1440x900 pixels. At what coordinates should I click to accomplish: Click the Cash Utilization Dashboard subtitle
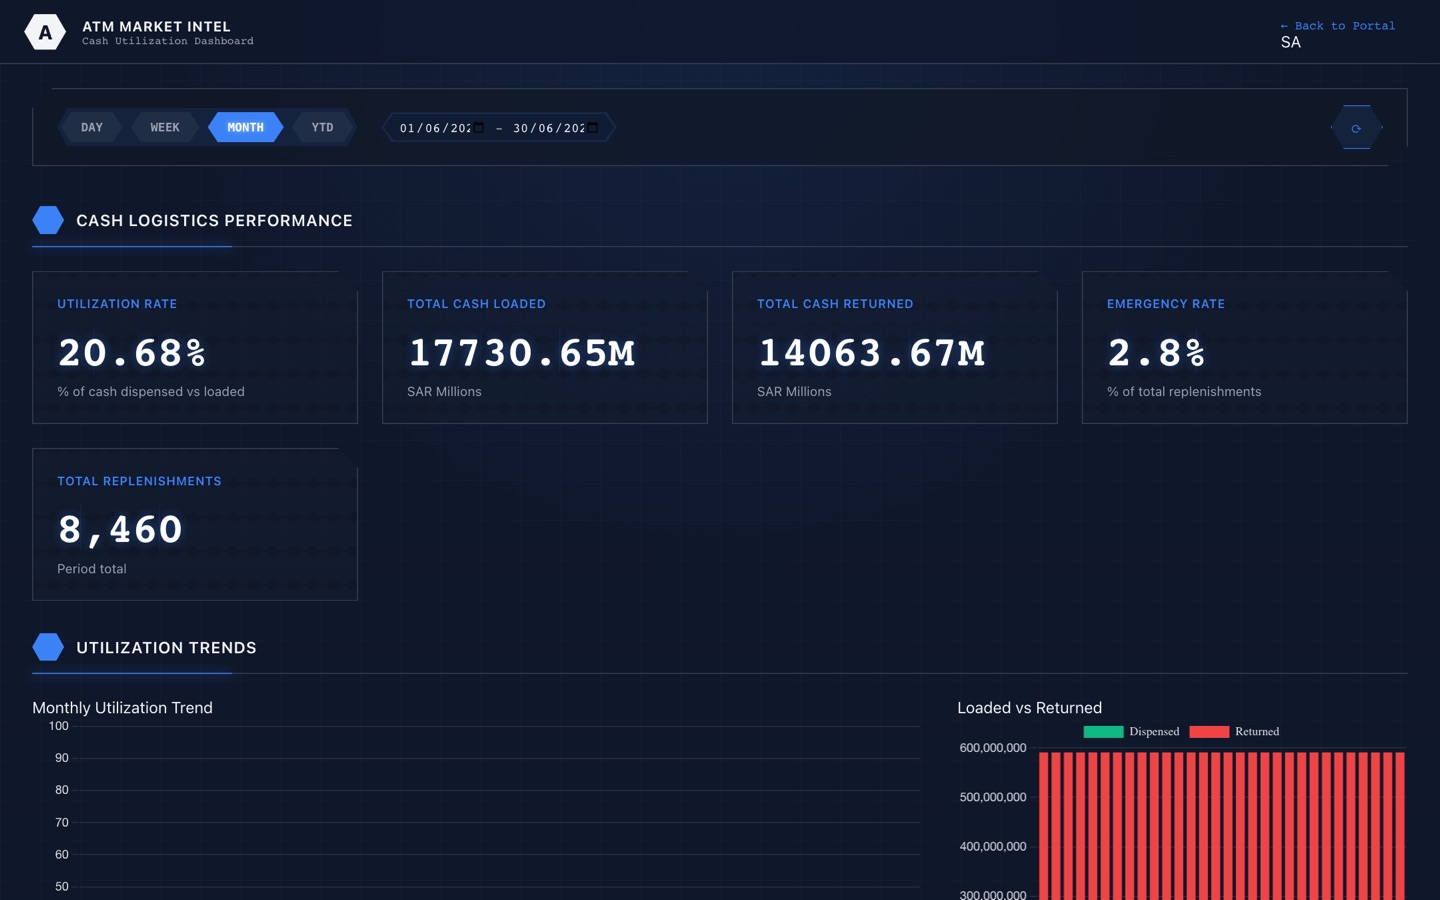[168, 41]
